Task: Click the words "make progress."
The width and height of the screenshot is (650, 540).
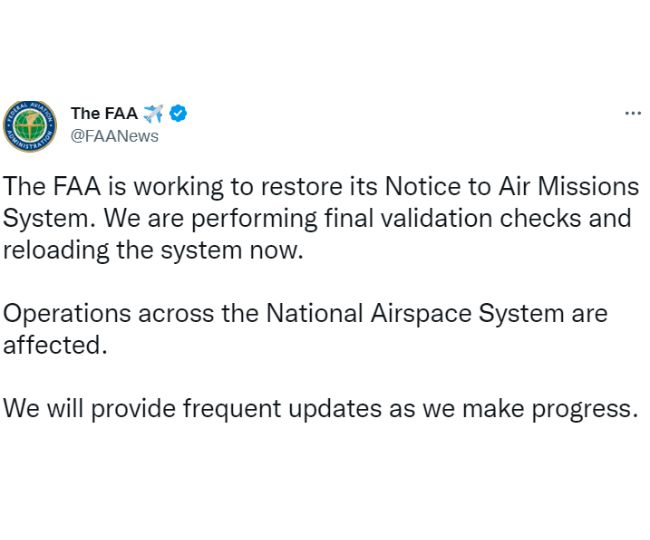Action: point(550,409)
